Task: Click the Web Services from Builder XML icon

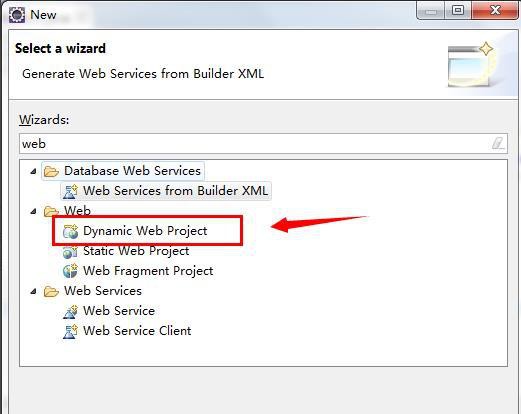Action: click(x=70, y=191)
